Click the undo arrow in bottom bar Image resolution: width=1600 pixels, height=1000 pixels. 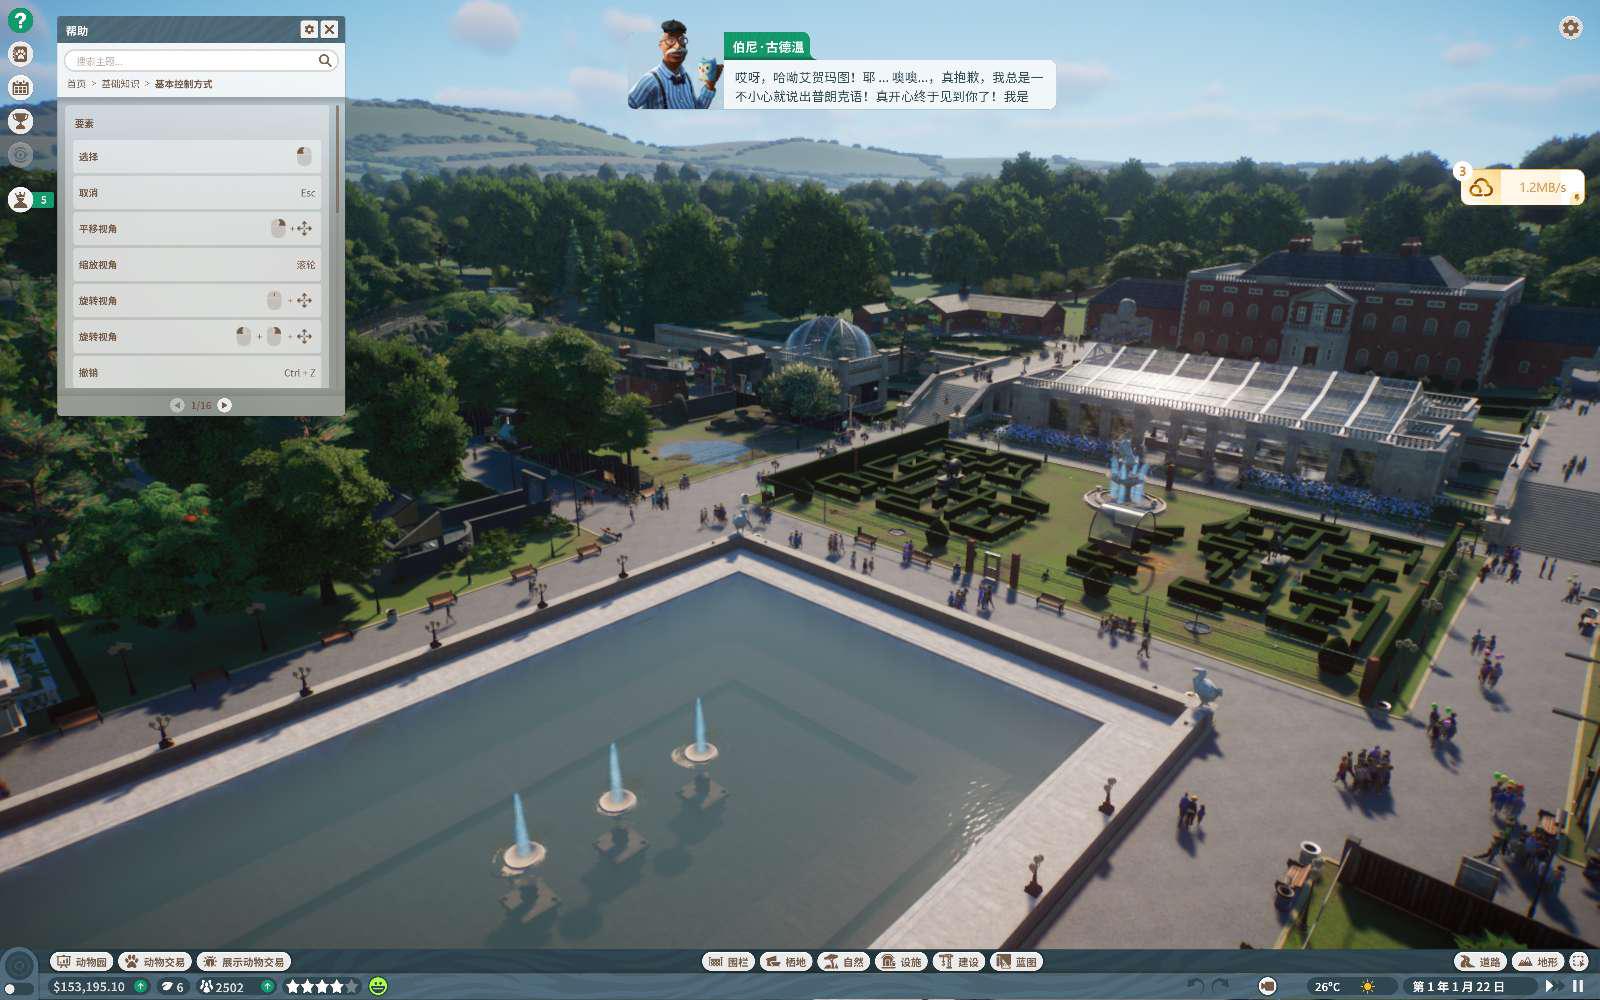tap(1195, 987)
